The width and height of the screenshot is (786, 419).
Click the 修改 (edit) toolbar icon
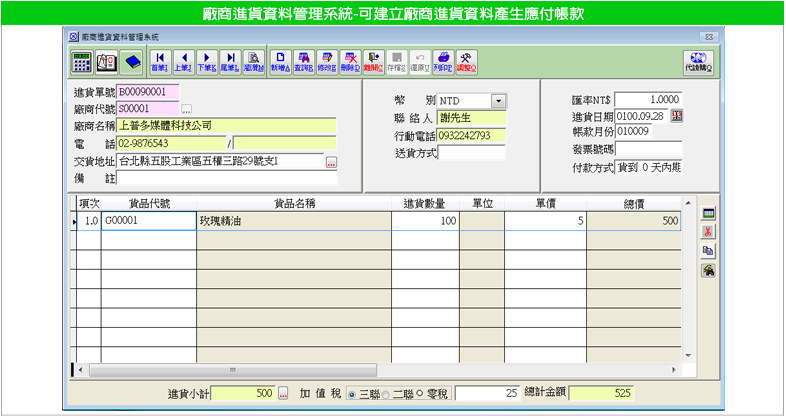coord(326,61)
